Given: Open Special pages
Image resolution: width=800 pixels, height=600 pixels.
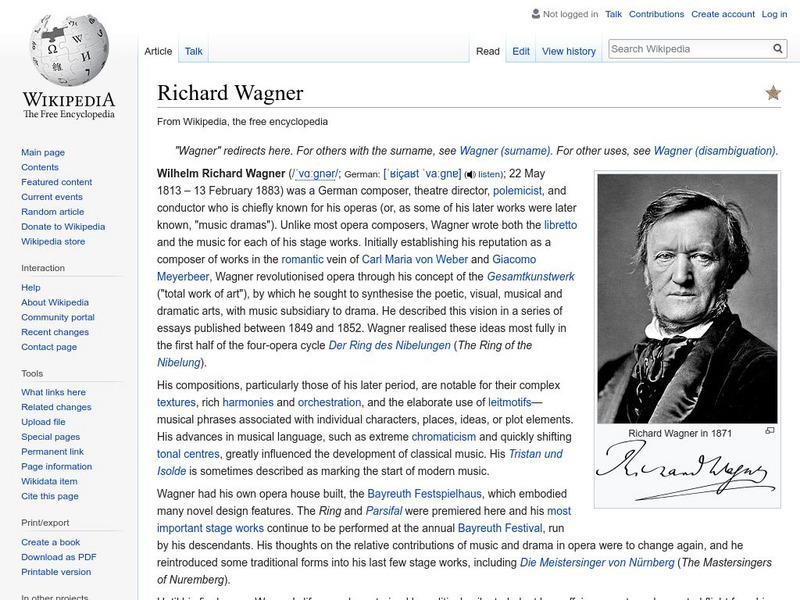Looking at the screenshot, I should coord(51,436).
